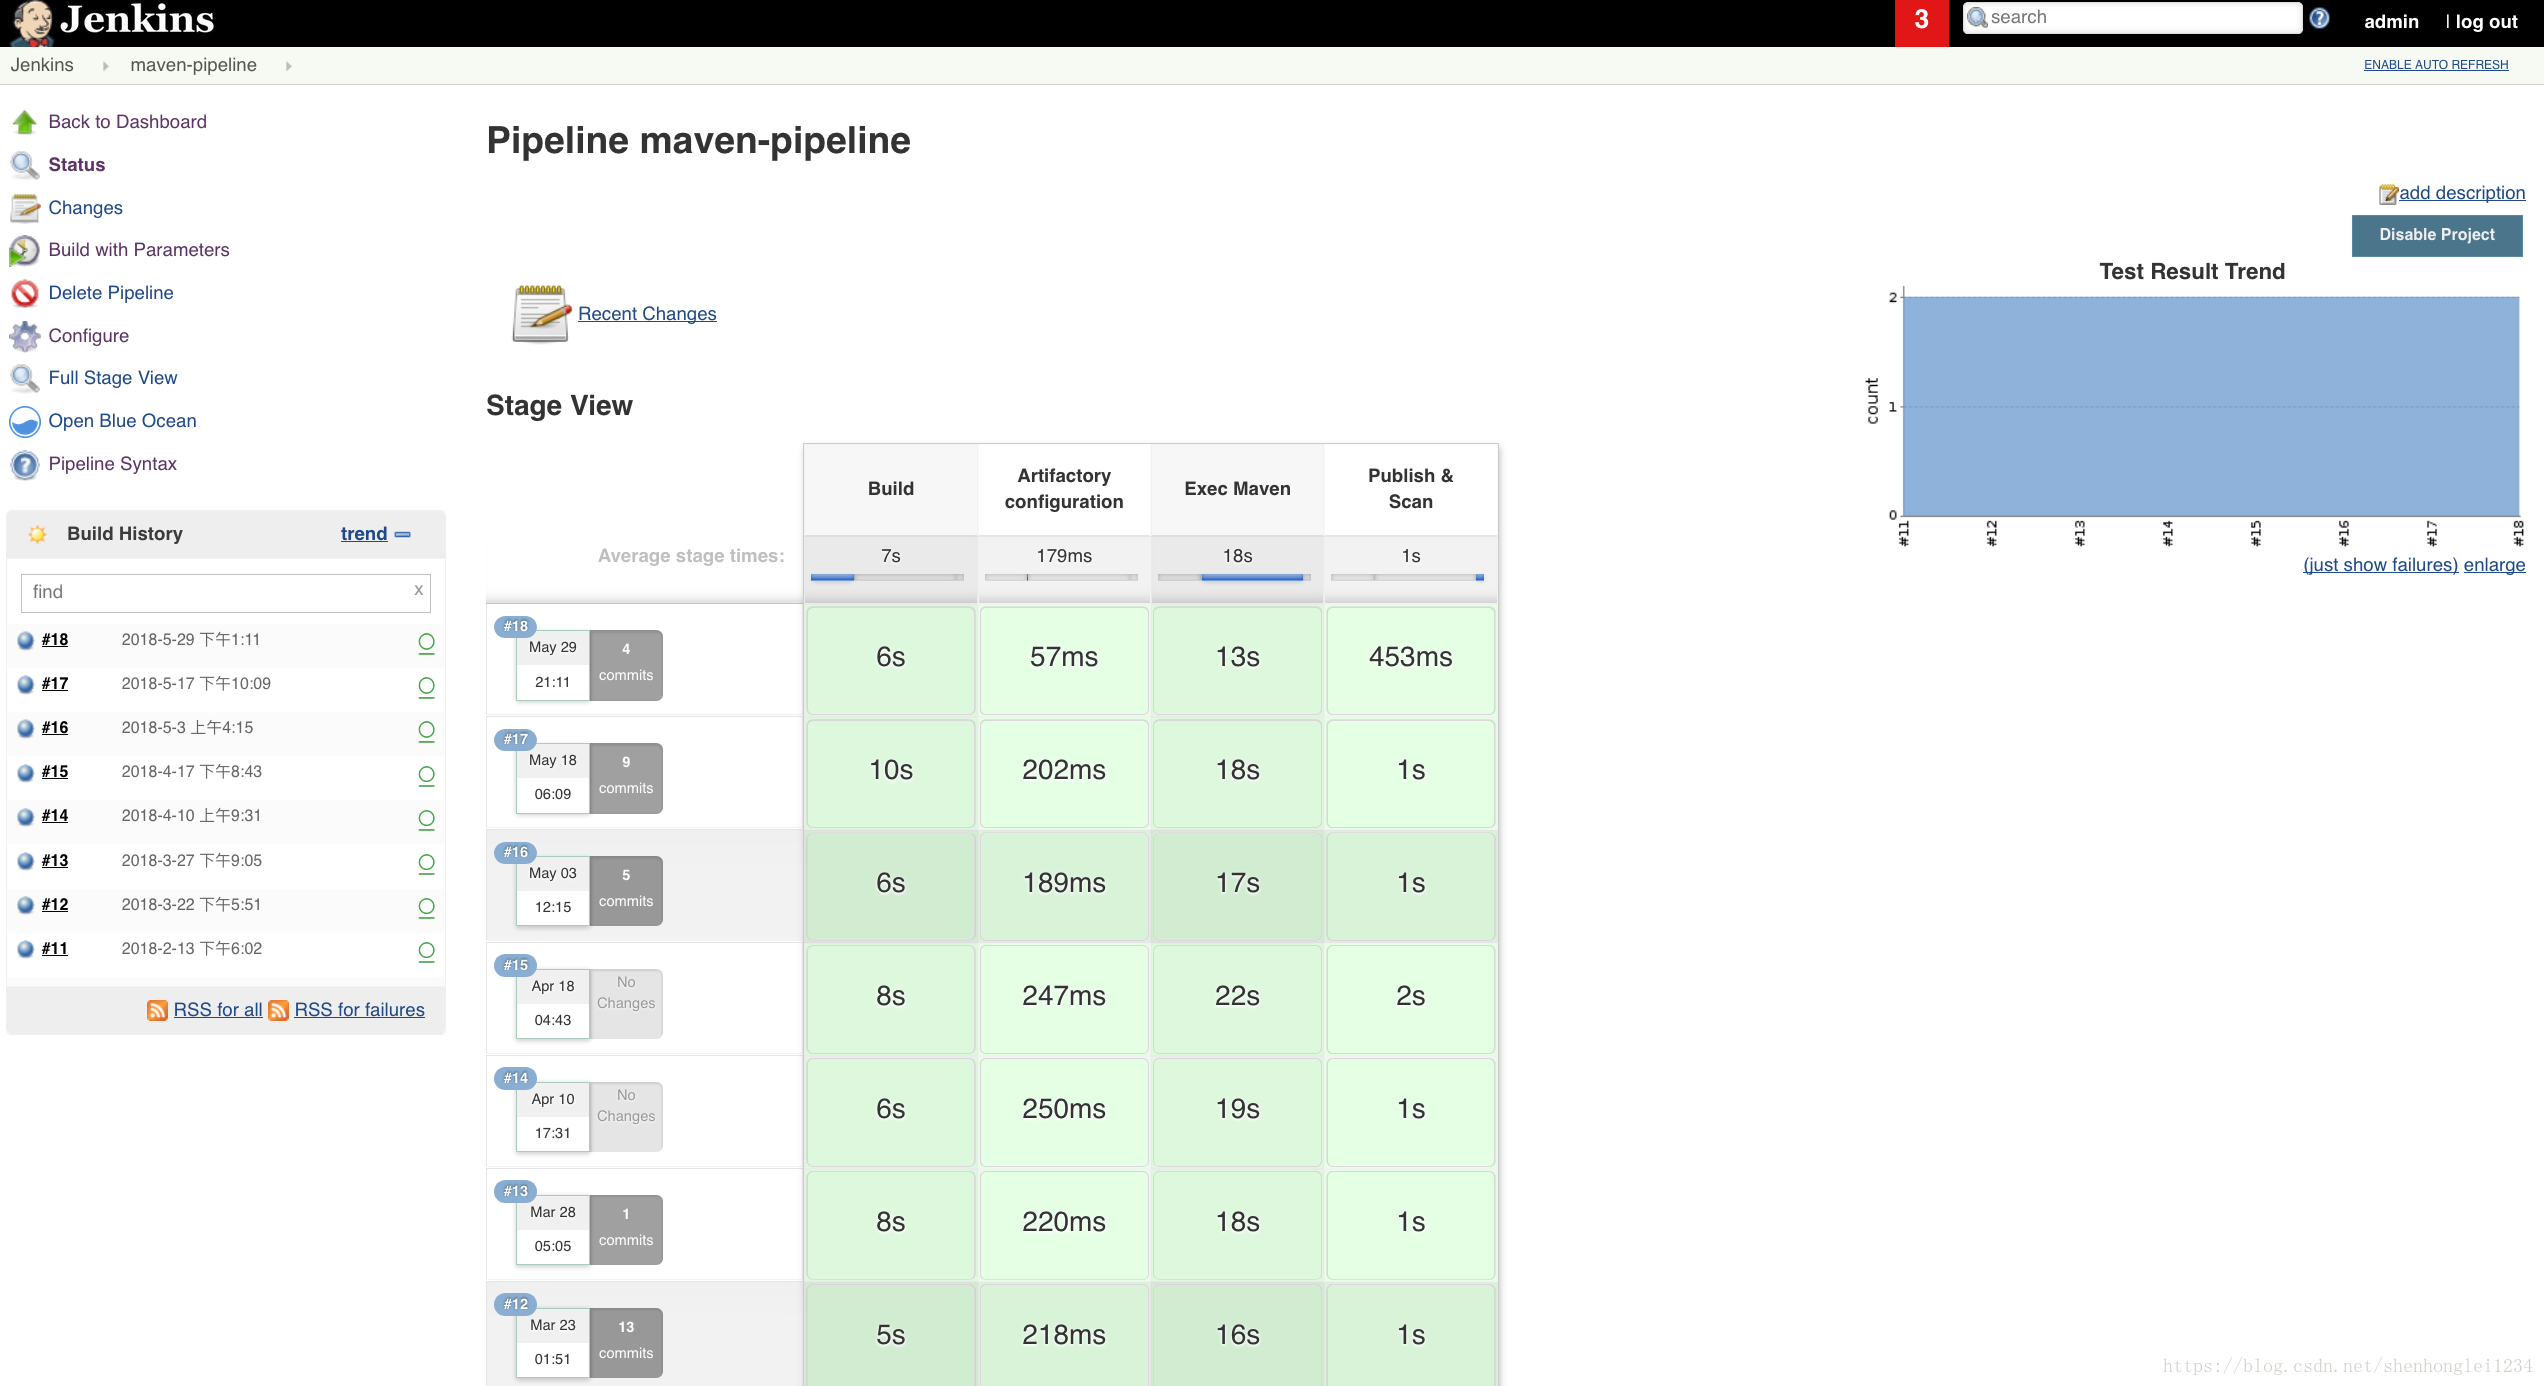The height and width of the screenshot is (1386, 2544).
Task: Open Back to Dashboard menu item
Action: click(128, 119)
